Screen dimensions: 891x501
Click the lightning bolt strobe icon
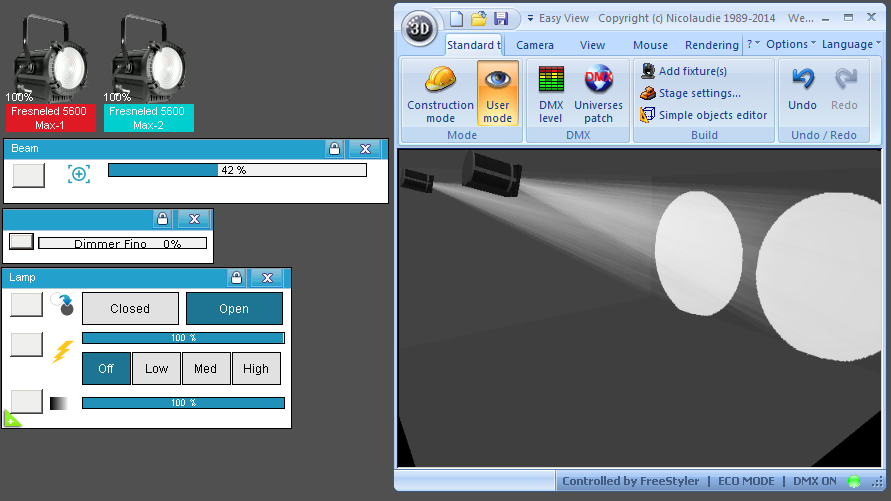coord(63,352)
